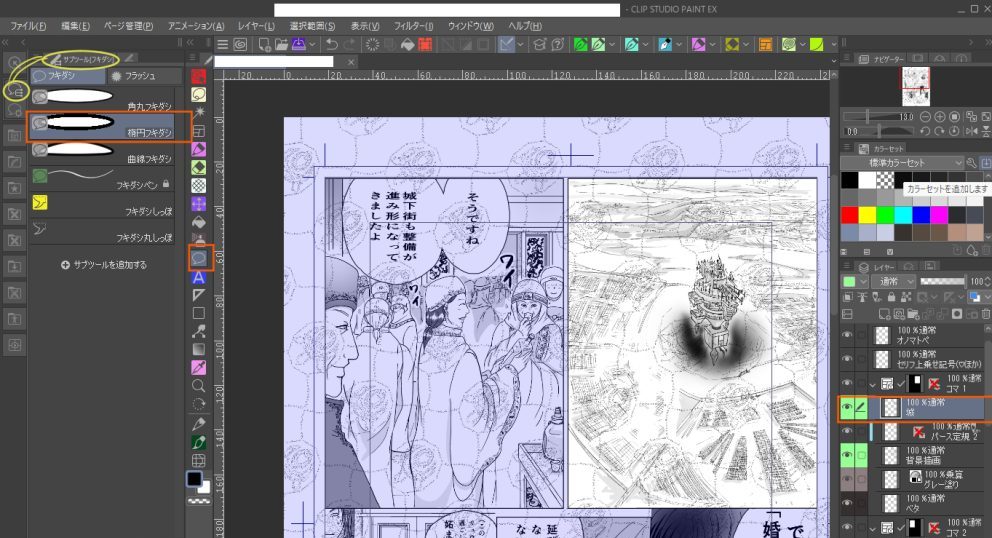Close the open canvas tab

point(351,62)
